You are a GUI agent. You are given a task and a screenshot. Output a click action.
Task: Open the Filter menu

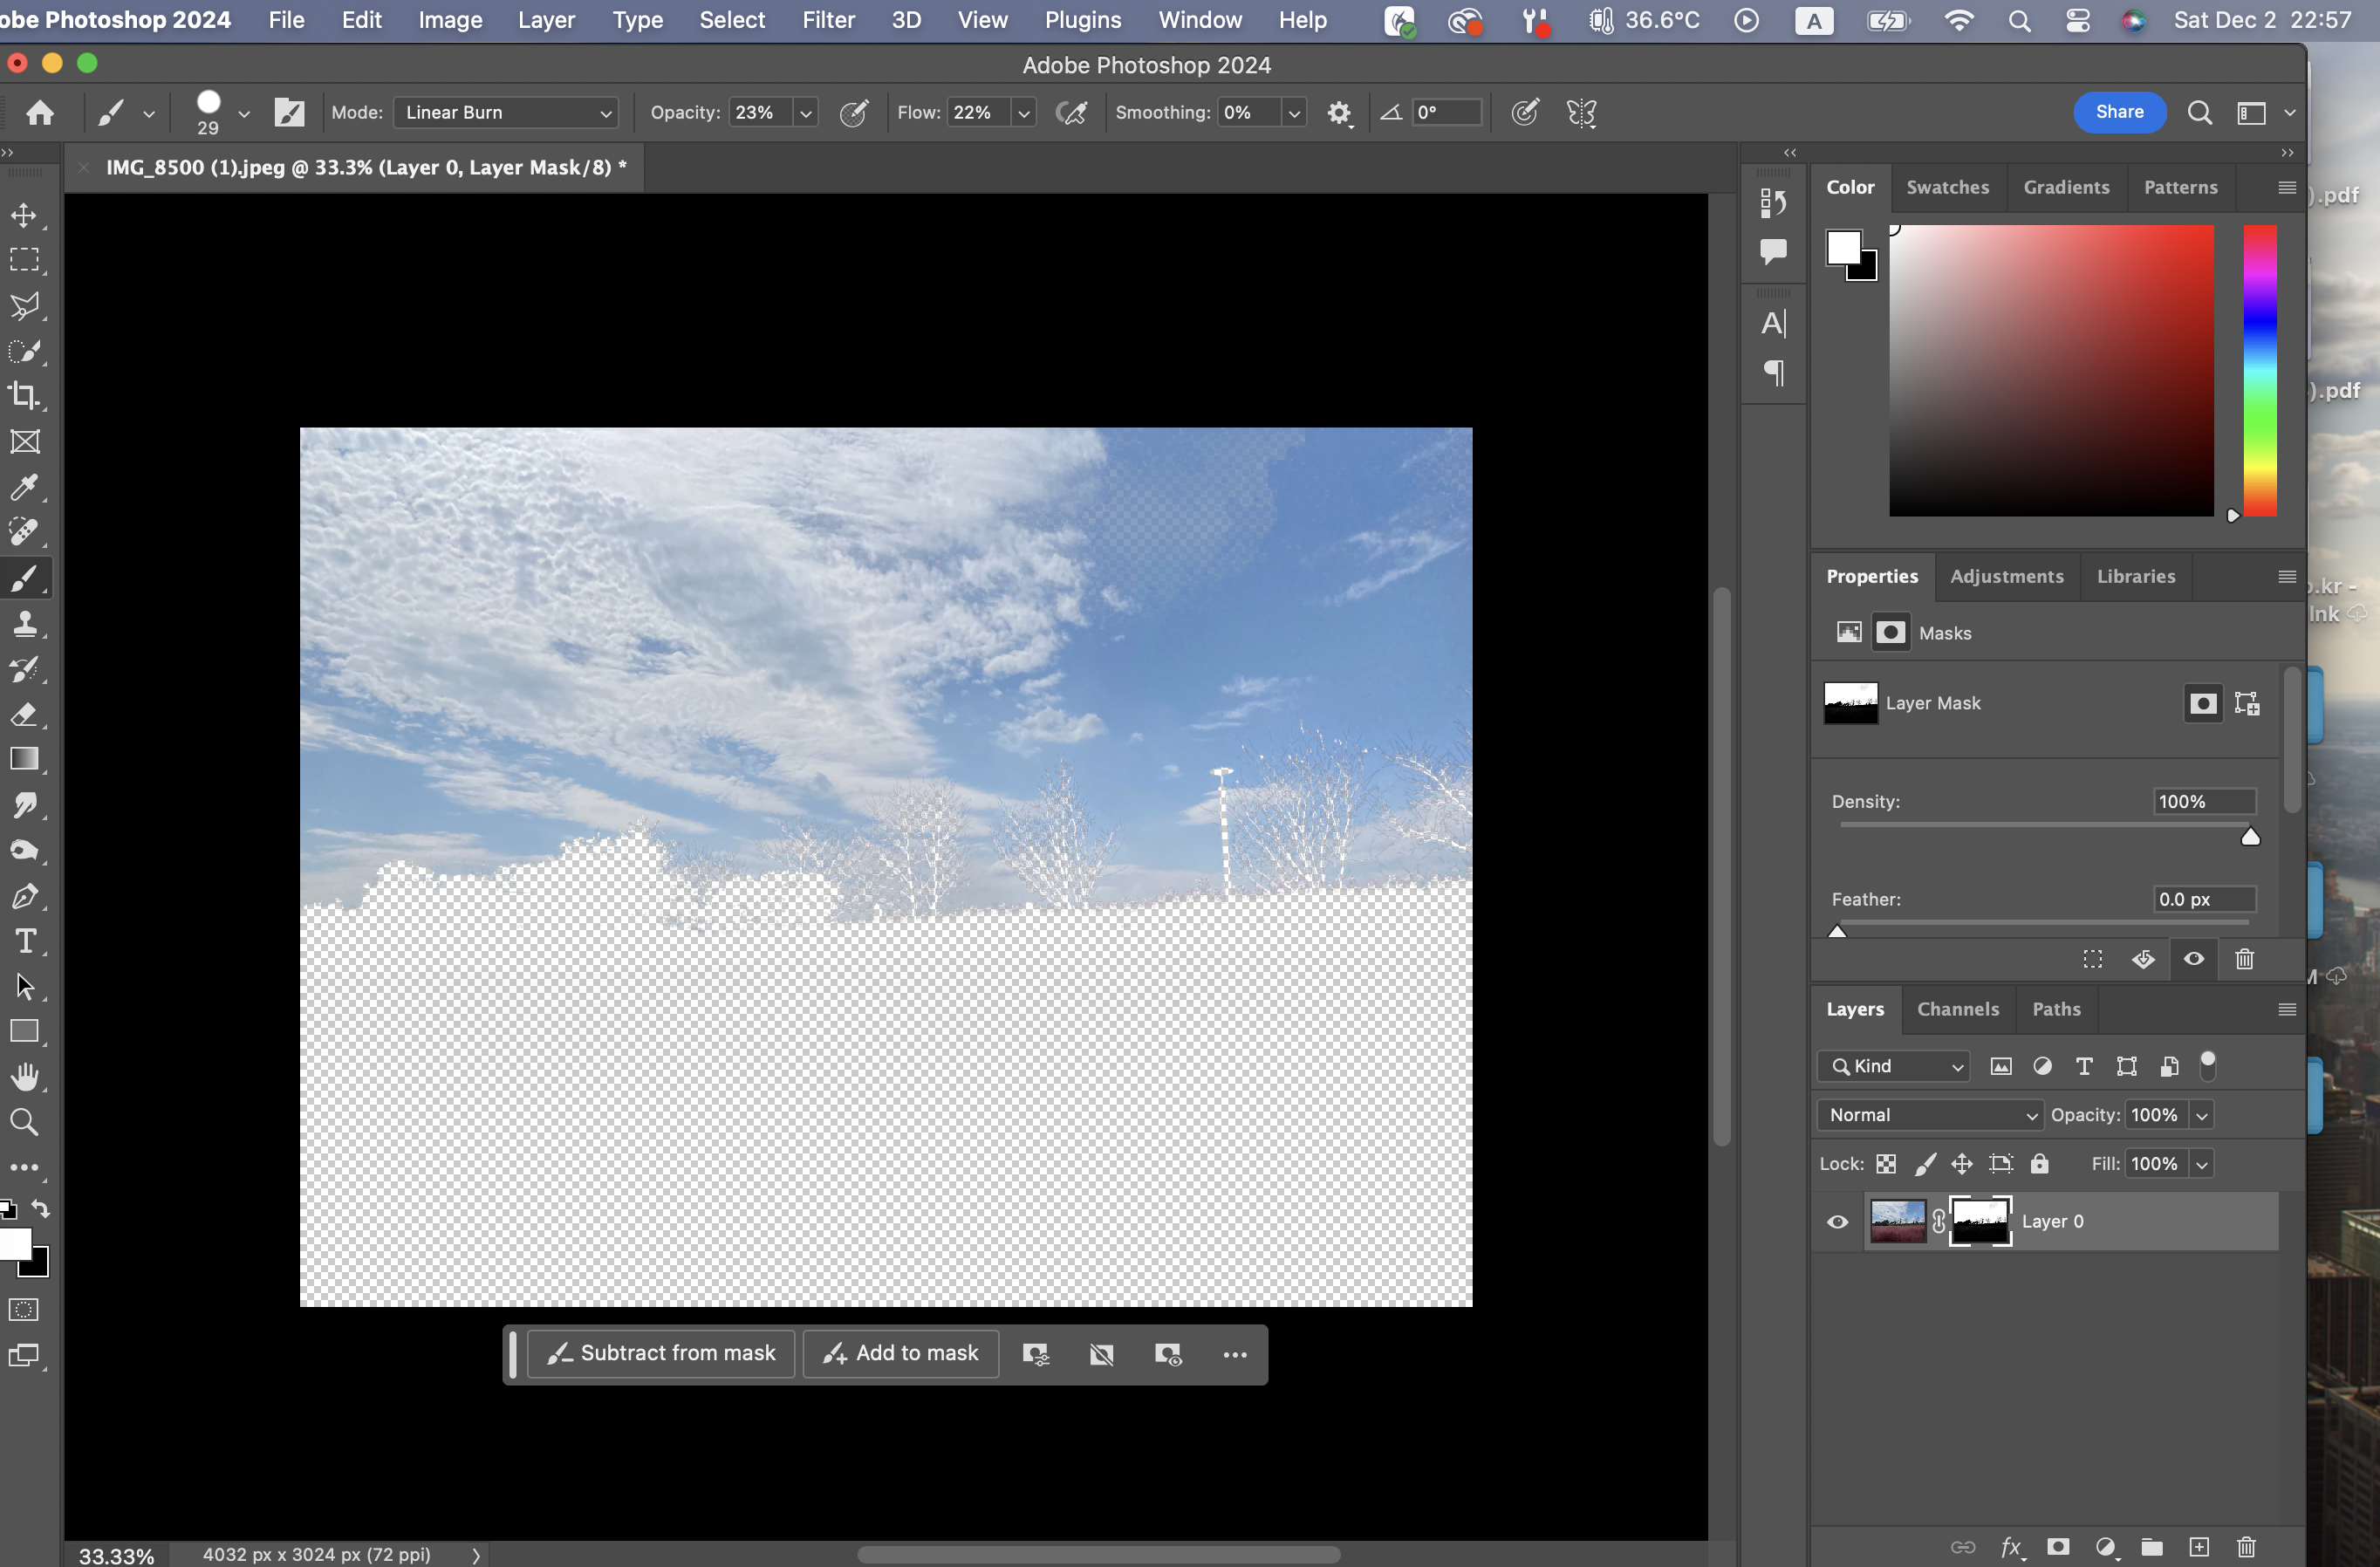[x=827, y=20]
